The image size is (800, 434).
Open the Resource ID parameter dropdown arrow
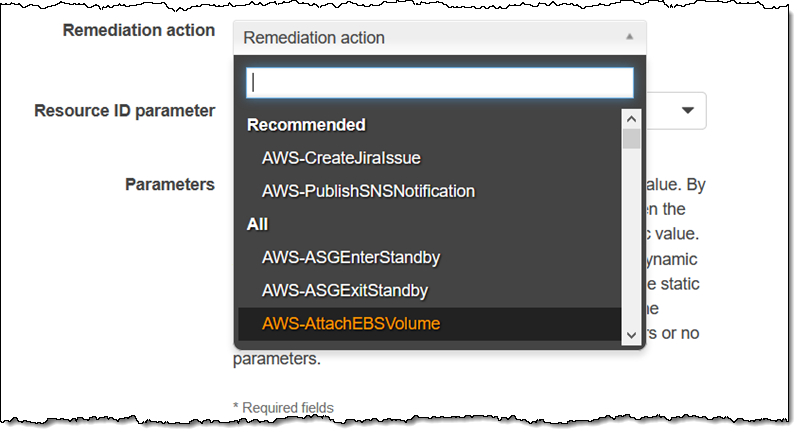[x=688, y=110]
